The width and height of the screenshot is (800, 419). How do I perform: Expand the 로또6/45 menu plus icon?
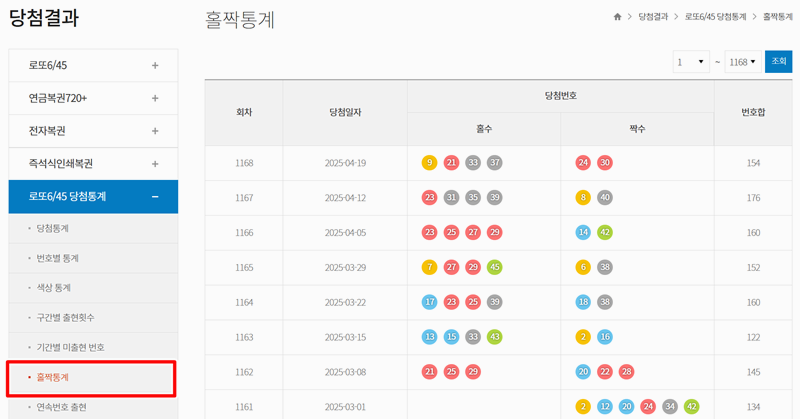[x=155, y=65]
